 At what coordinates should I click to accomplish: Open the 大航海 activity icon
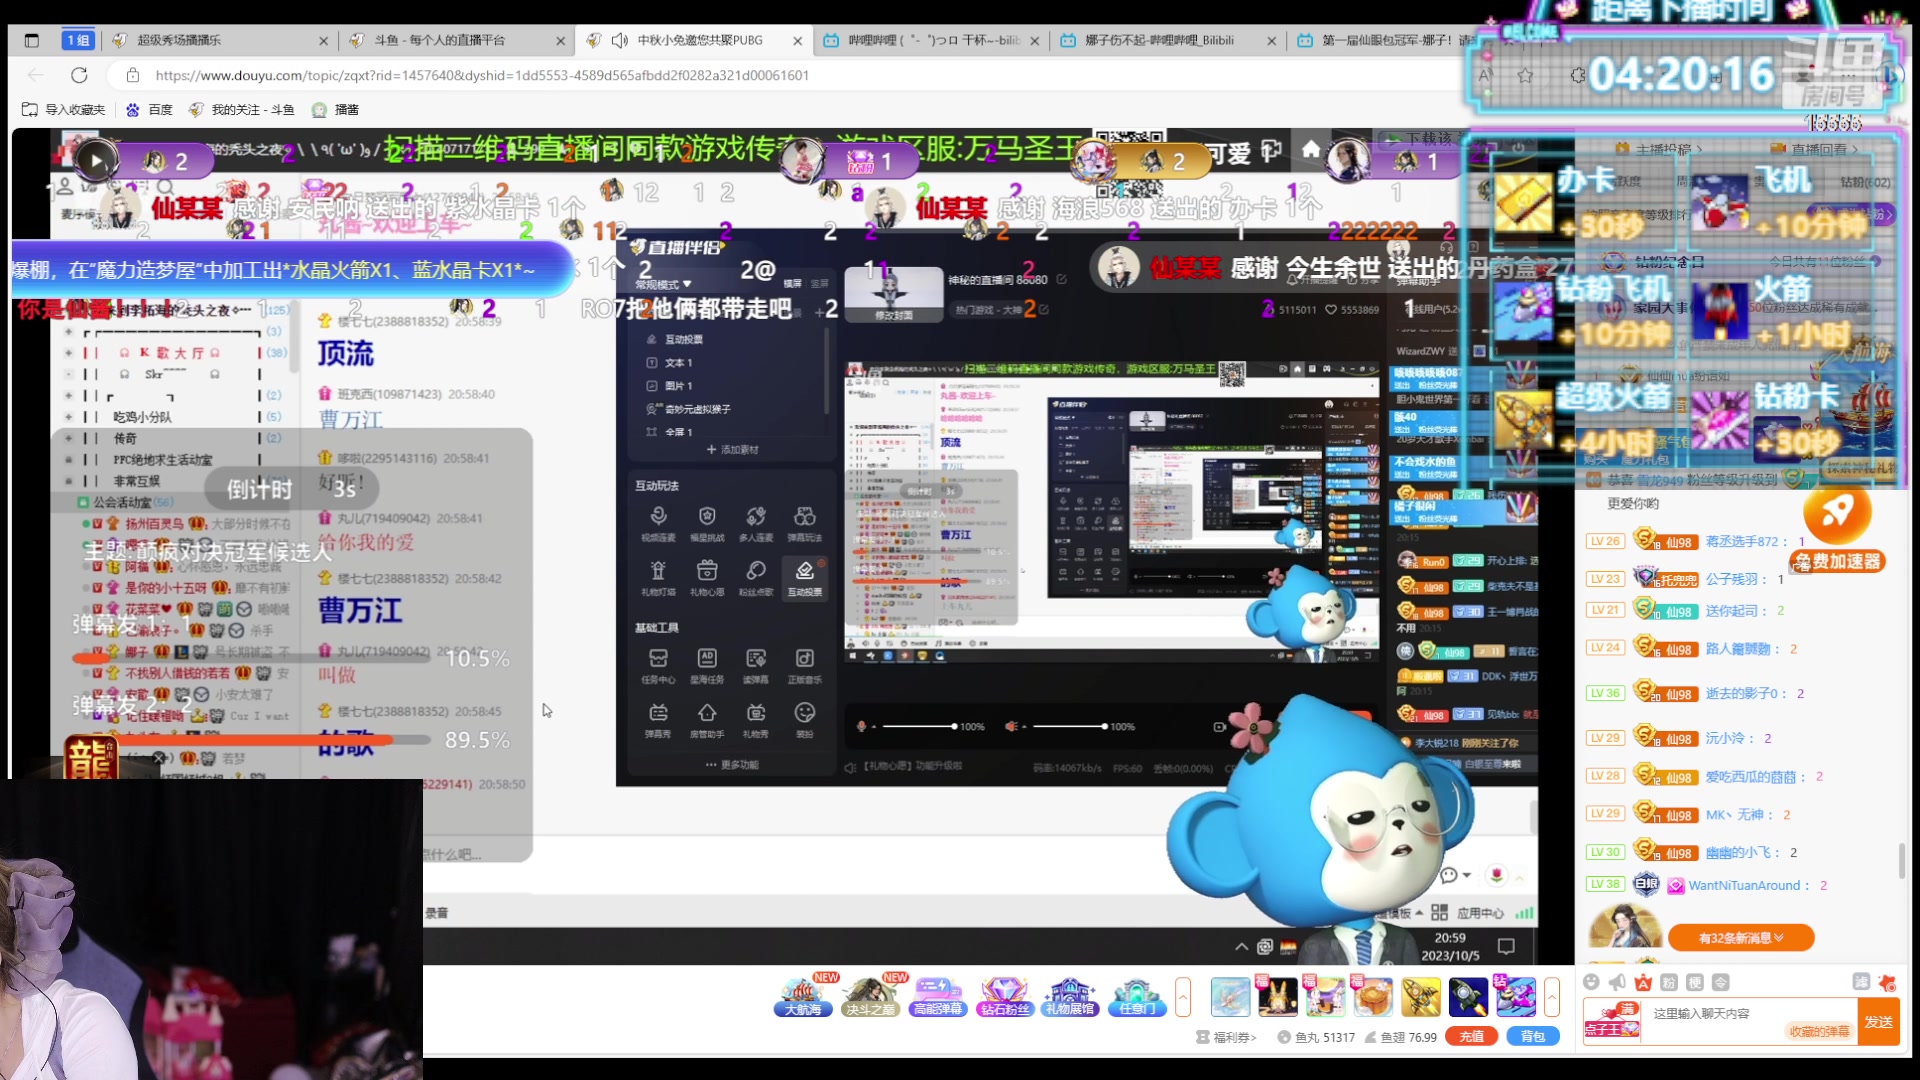click(802, 996)
